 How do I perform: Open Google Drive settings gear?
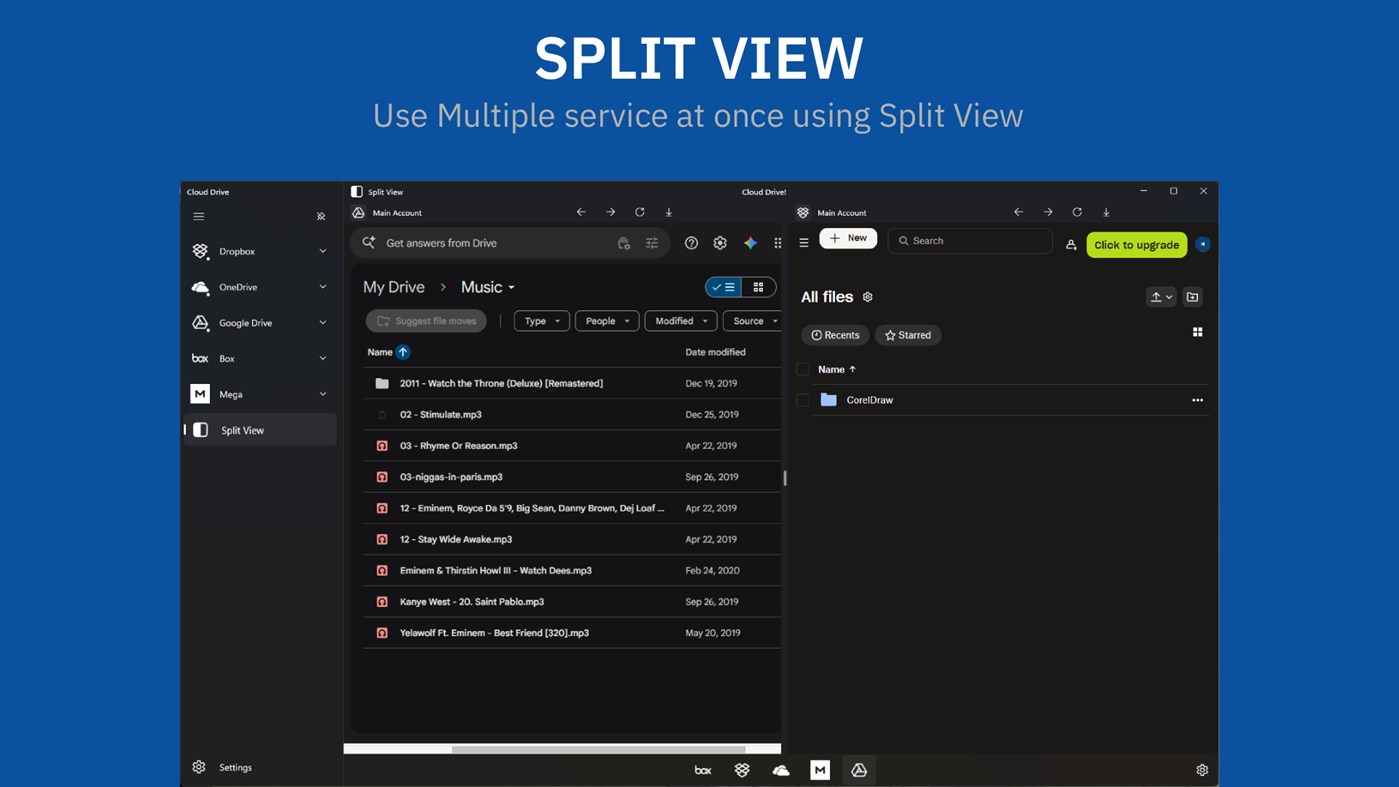[720, 243]
